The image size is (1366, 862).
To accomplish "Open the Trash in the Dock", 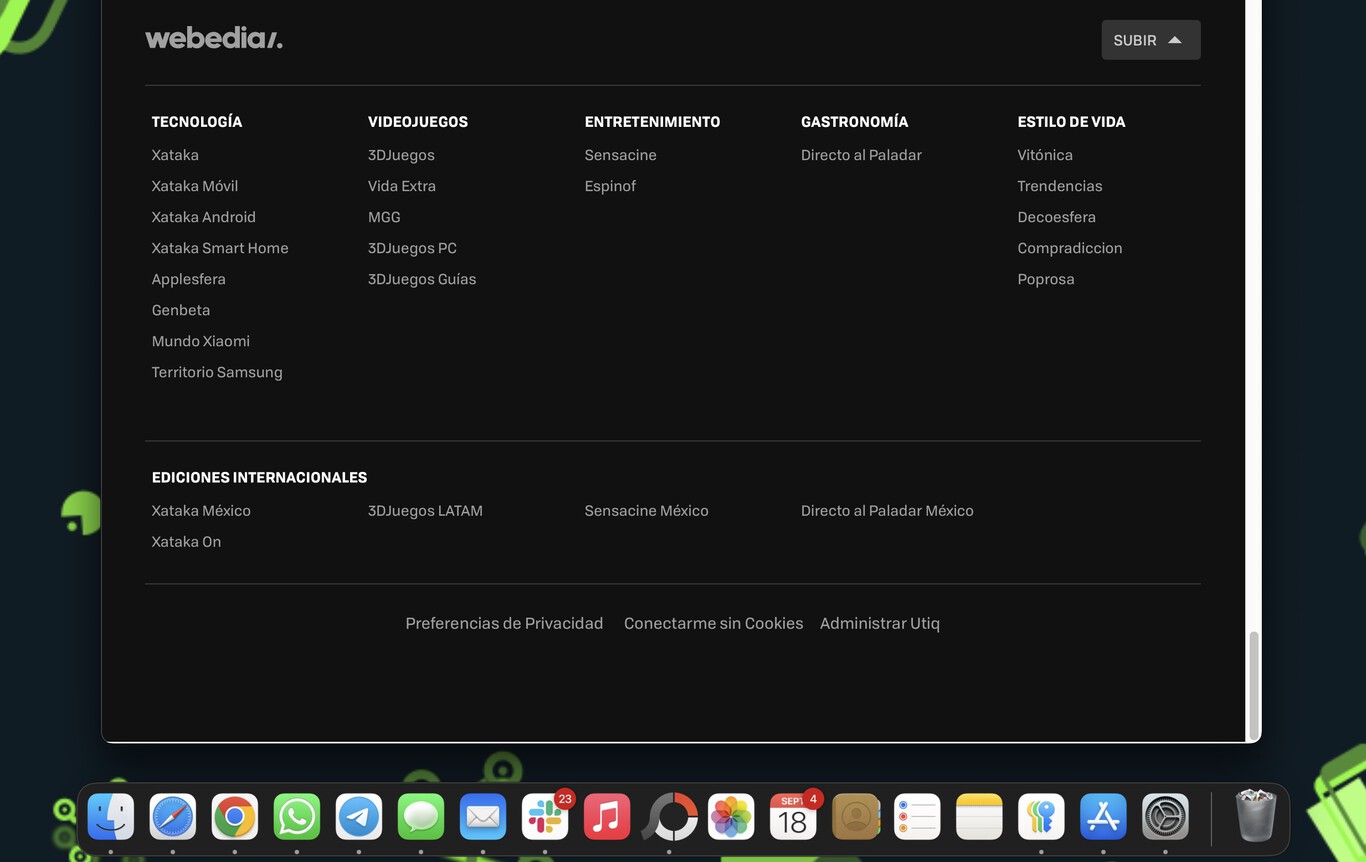I will (x=1255, y=817).
